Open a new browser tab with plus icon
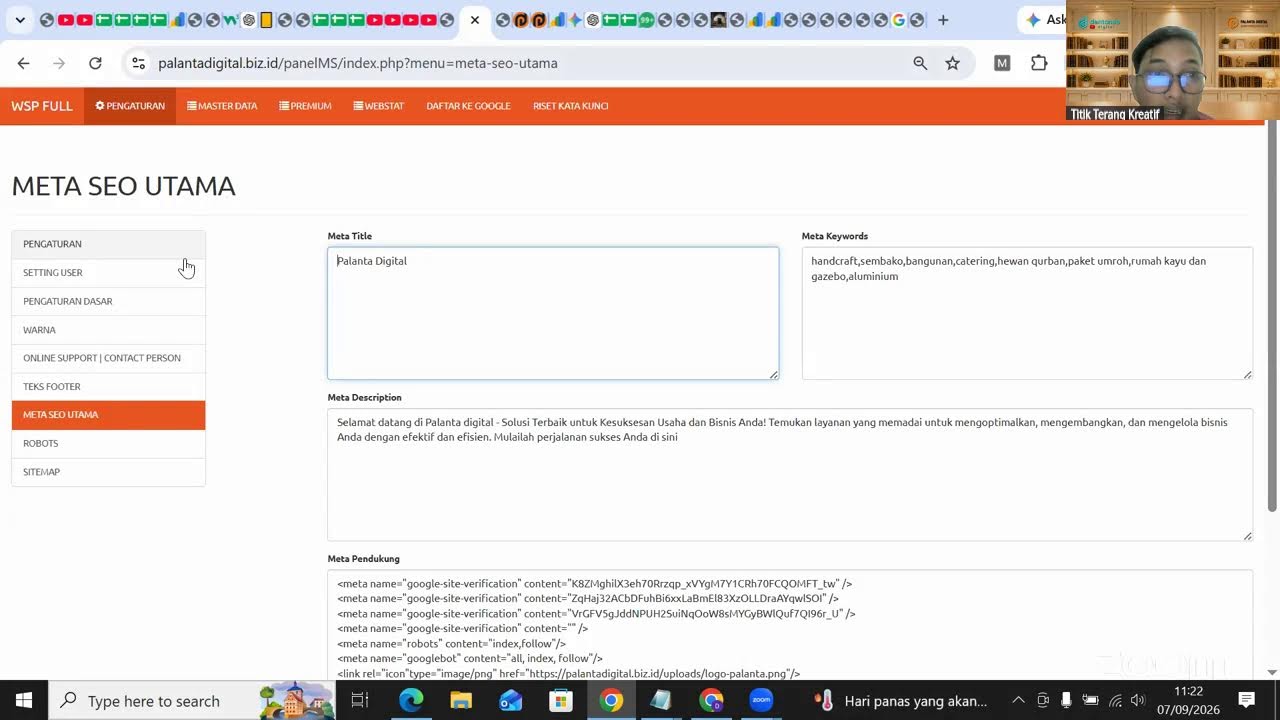This screenshot has width=1280, height=720. [x=942, y=20]
